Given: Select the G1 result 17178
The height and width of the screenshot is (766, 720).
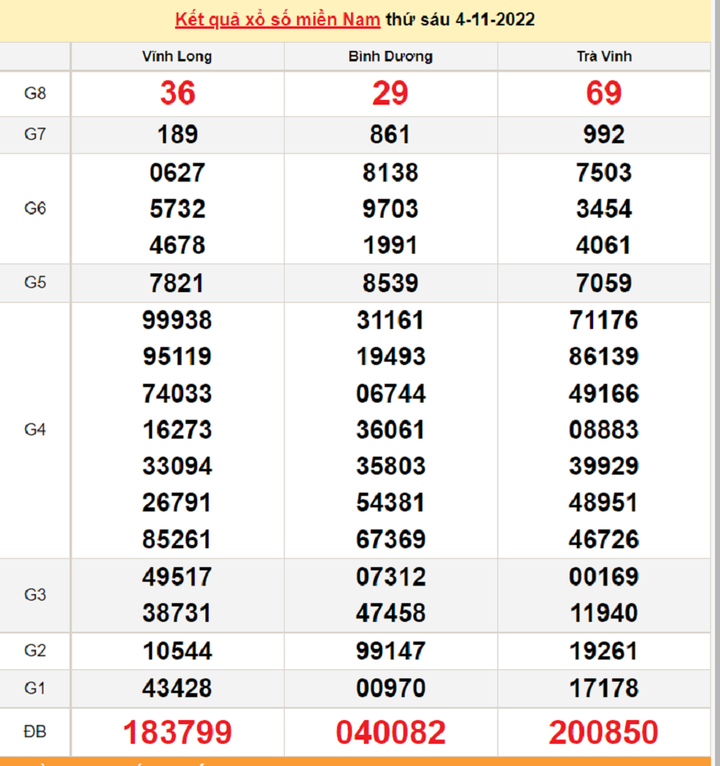Looking at the screenshot, I should 604,689.
